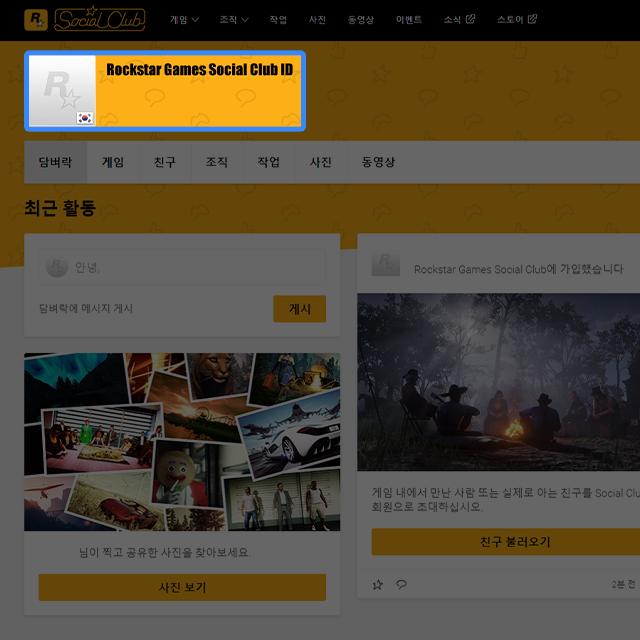Image resolution: width=640 pixels, height=640 pixels.
Task: Click the small avatar icon in message box
Action: point(57,267)
